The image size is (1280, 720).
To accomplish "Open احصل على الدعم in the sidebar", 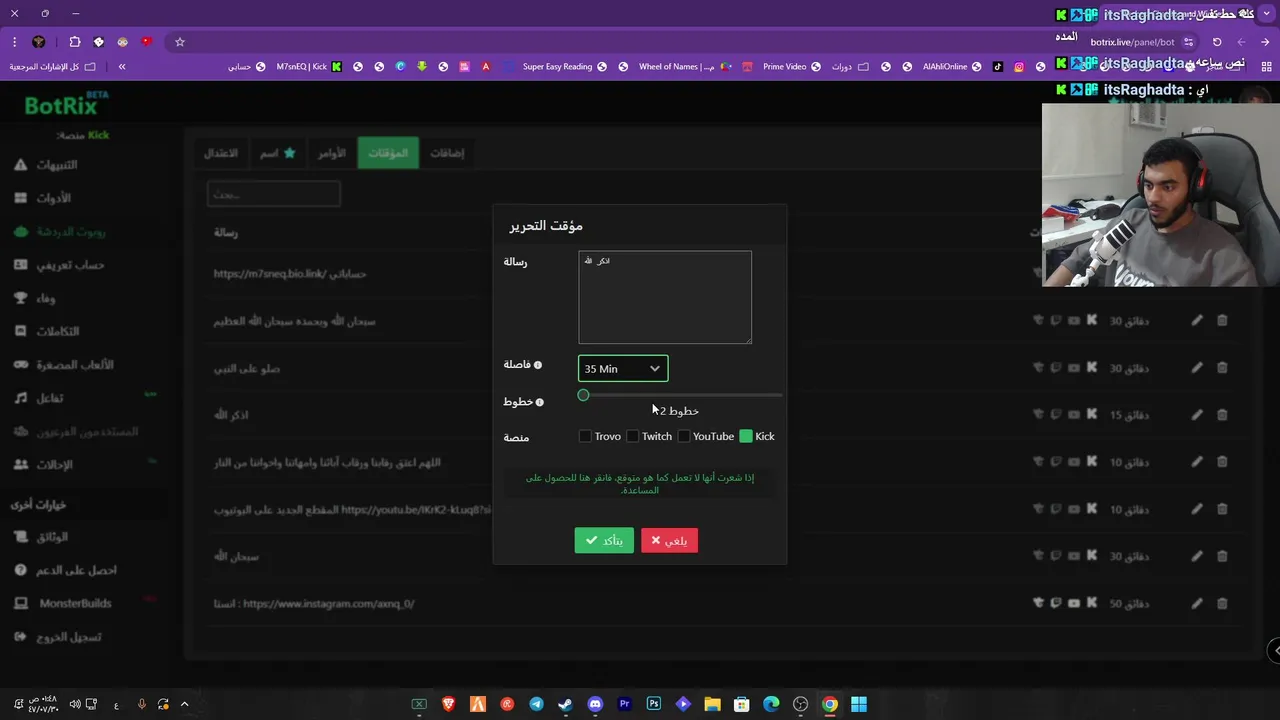I will coord(64,570).
